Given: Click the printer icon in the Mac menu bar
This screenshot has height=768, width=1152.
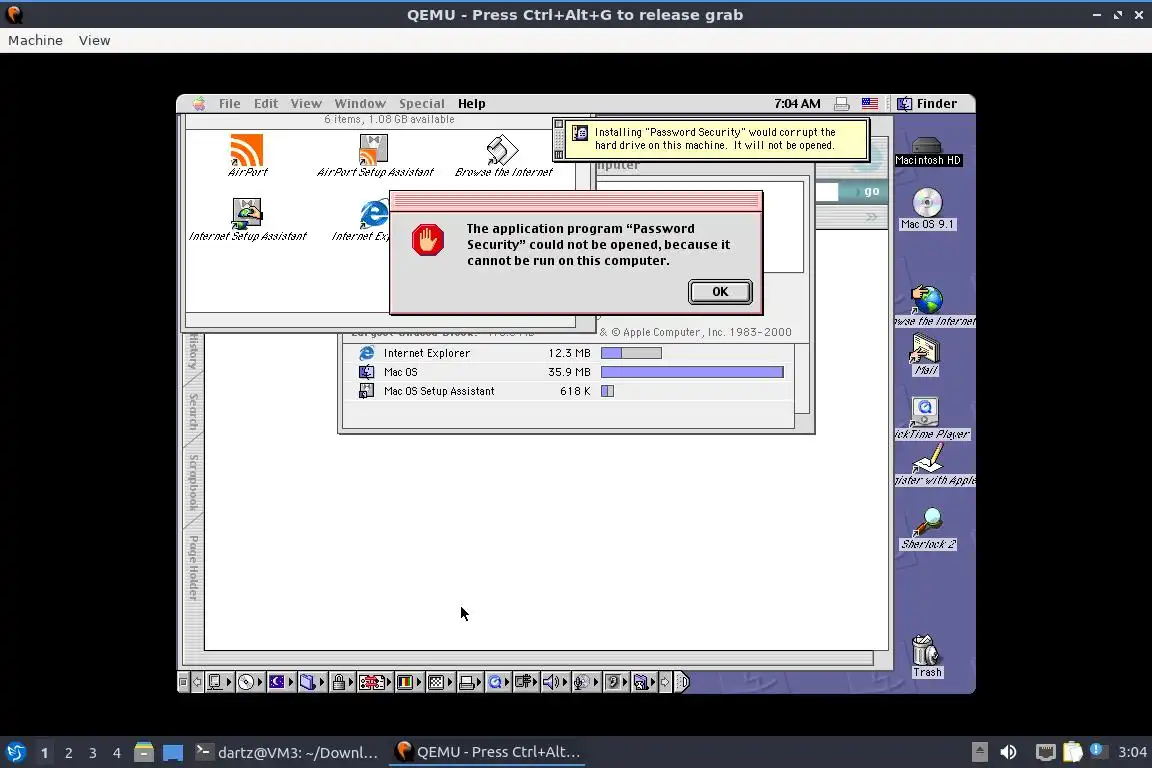Looking at the screenshot, I should point(842,104).
